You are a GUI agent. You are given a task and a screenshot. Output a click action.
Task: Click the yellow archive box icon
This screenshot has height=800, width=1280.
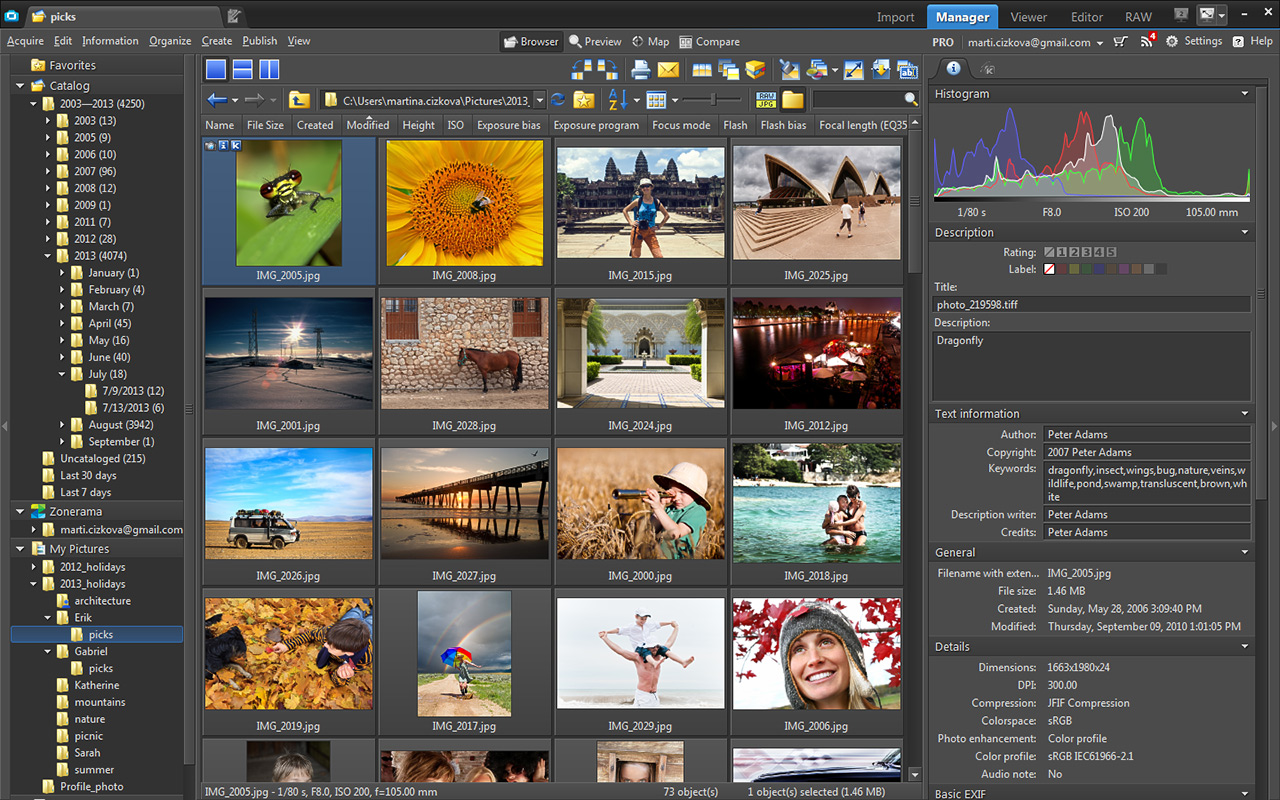(755, 69)
